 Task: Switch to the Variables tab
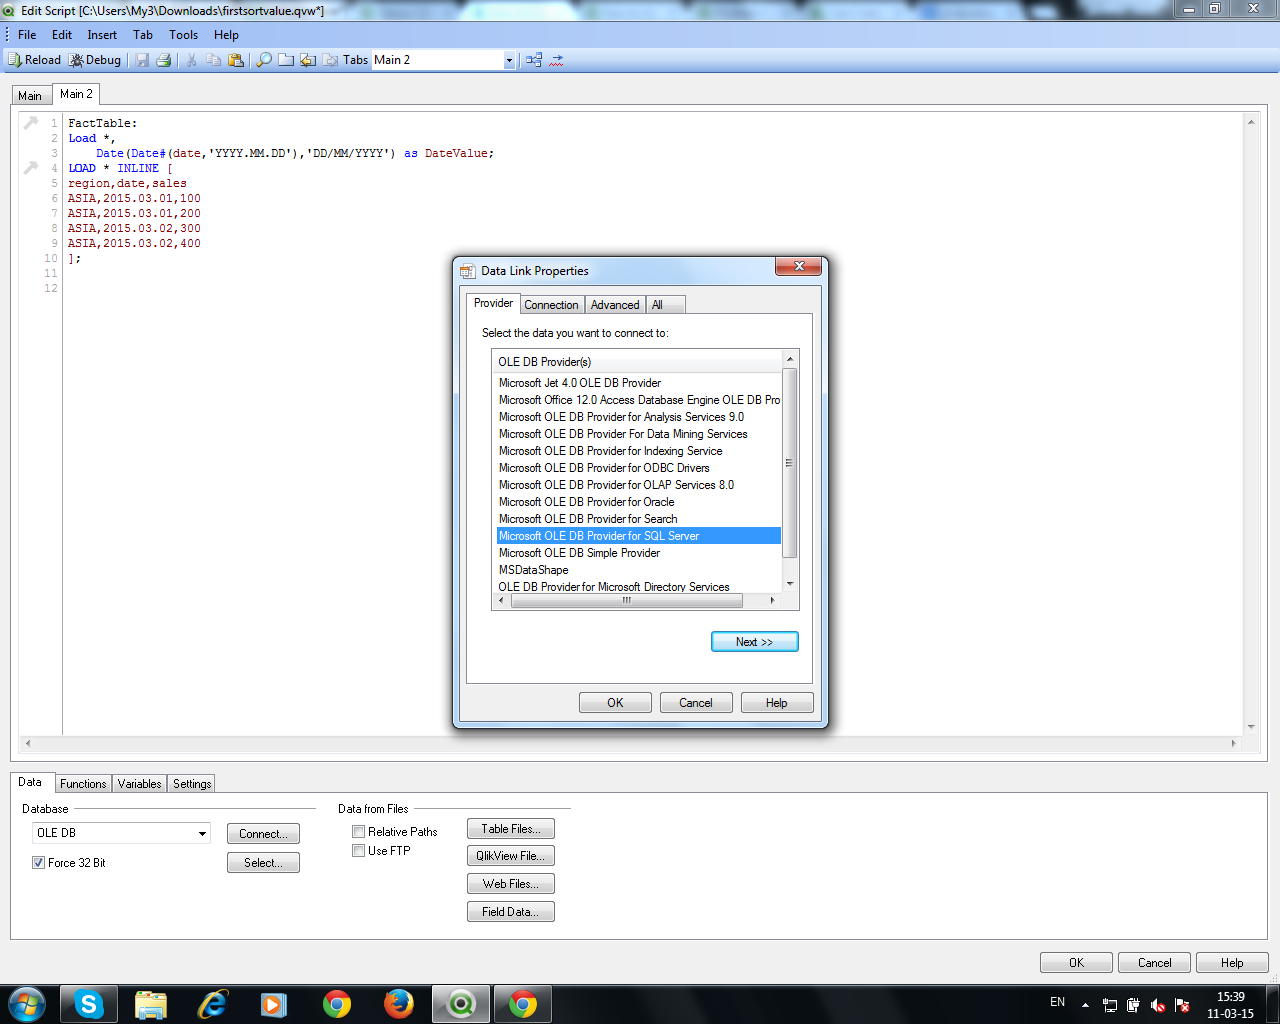pyautogui.click(x=140, y=784)
